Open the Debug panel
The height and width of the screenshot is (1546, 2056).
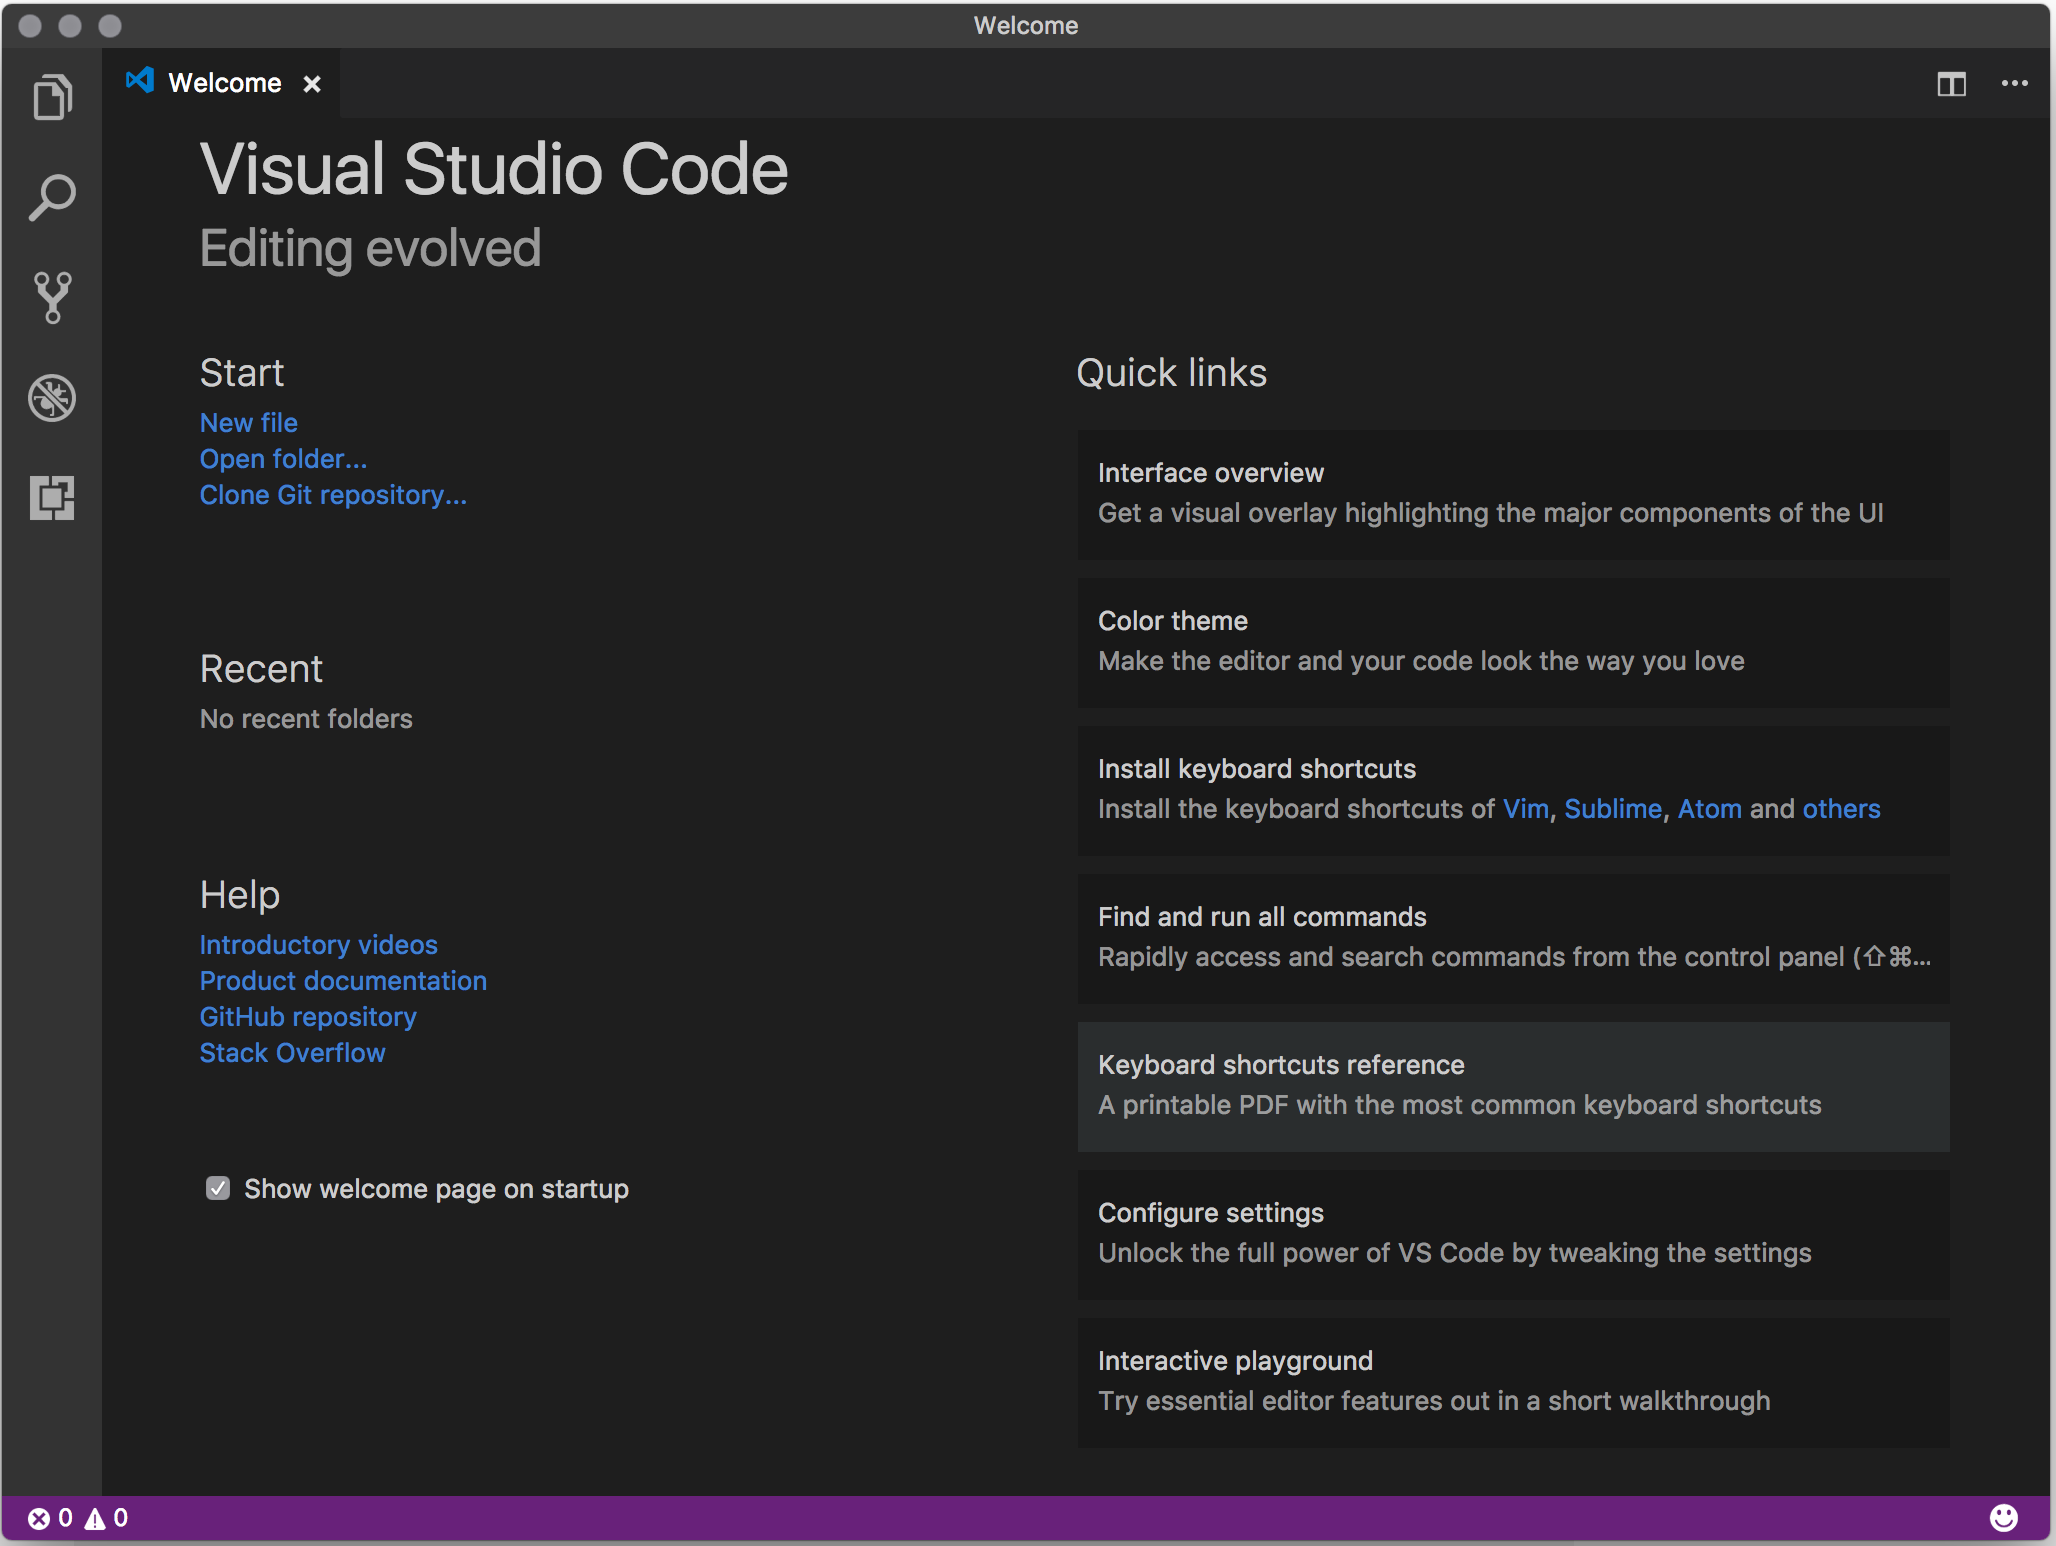(x=52, y=397)
